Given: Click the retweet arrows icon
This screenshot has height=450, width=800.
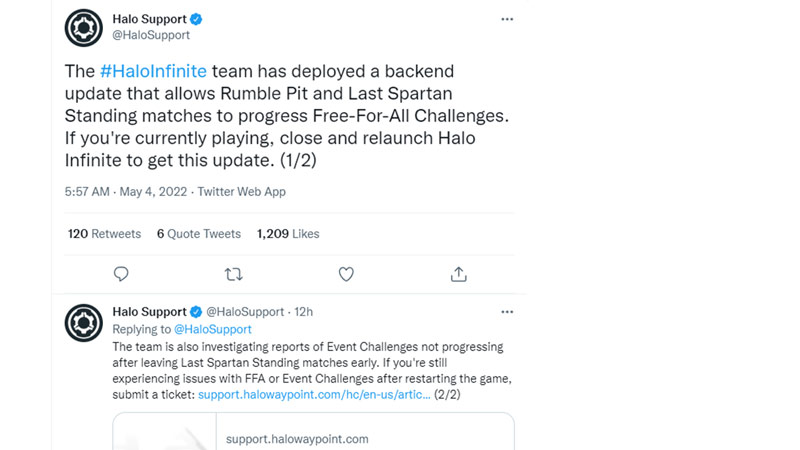Looking at the screenshot, I should coord(233,274).
